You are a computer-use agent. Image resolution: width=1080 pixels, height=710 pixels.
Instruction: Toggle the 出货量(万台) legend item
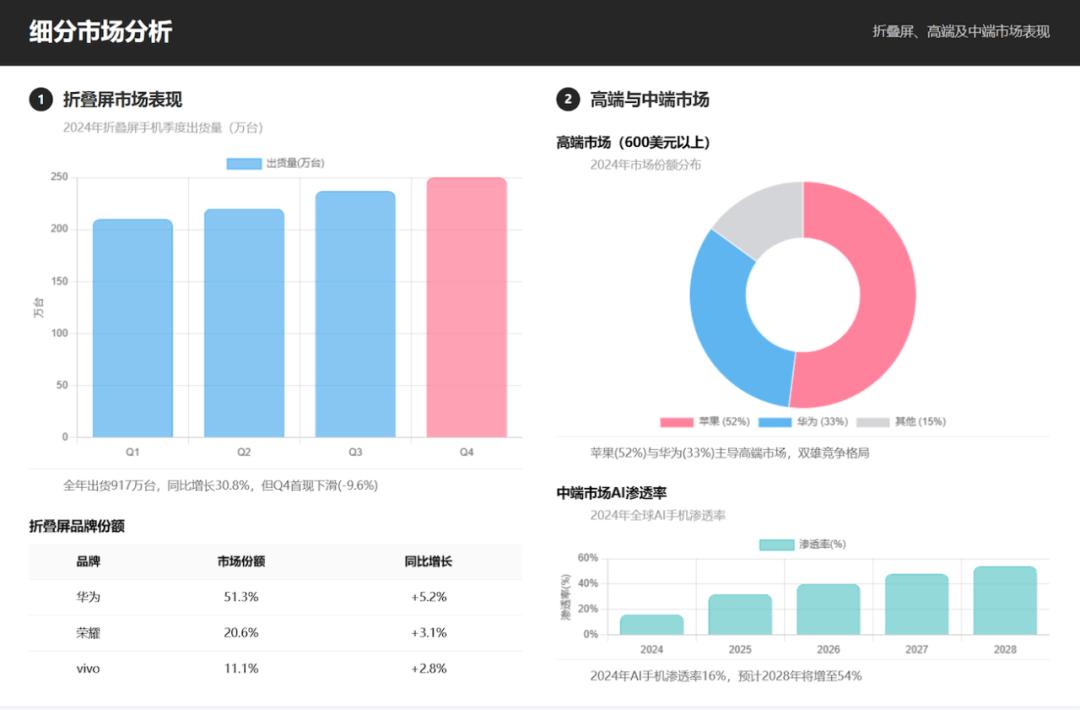tap(276, 163)
